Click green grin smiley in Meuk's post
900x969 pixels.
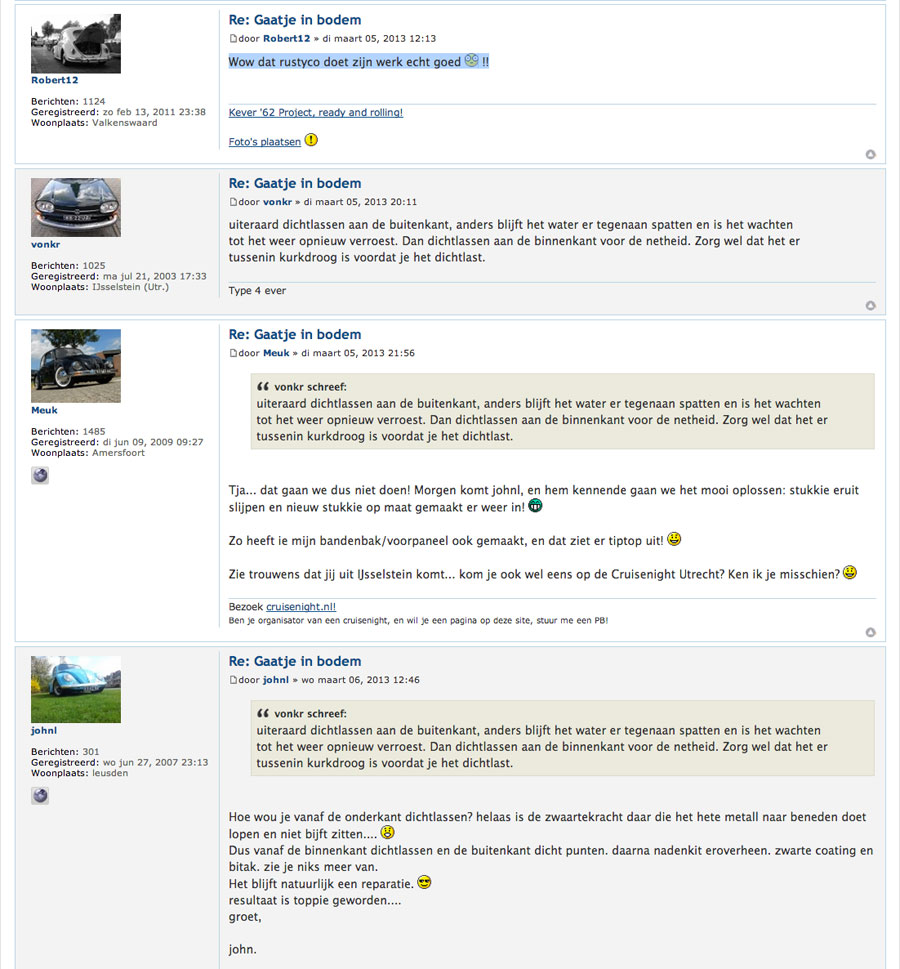click(535, 506)
